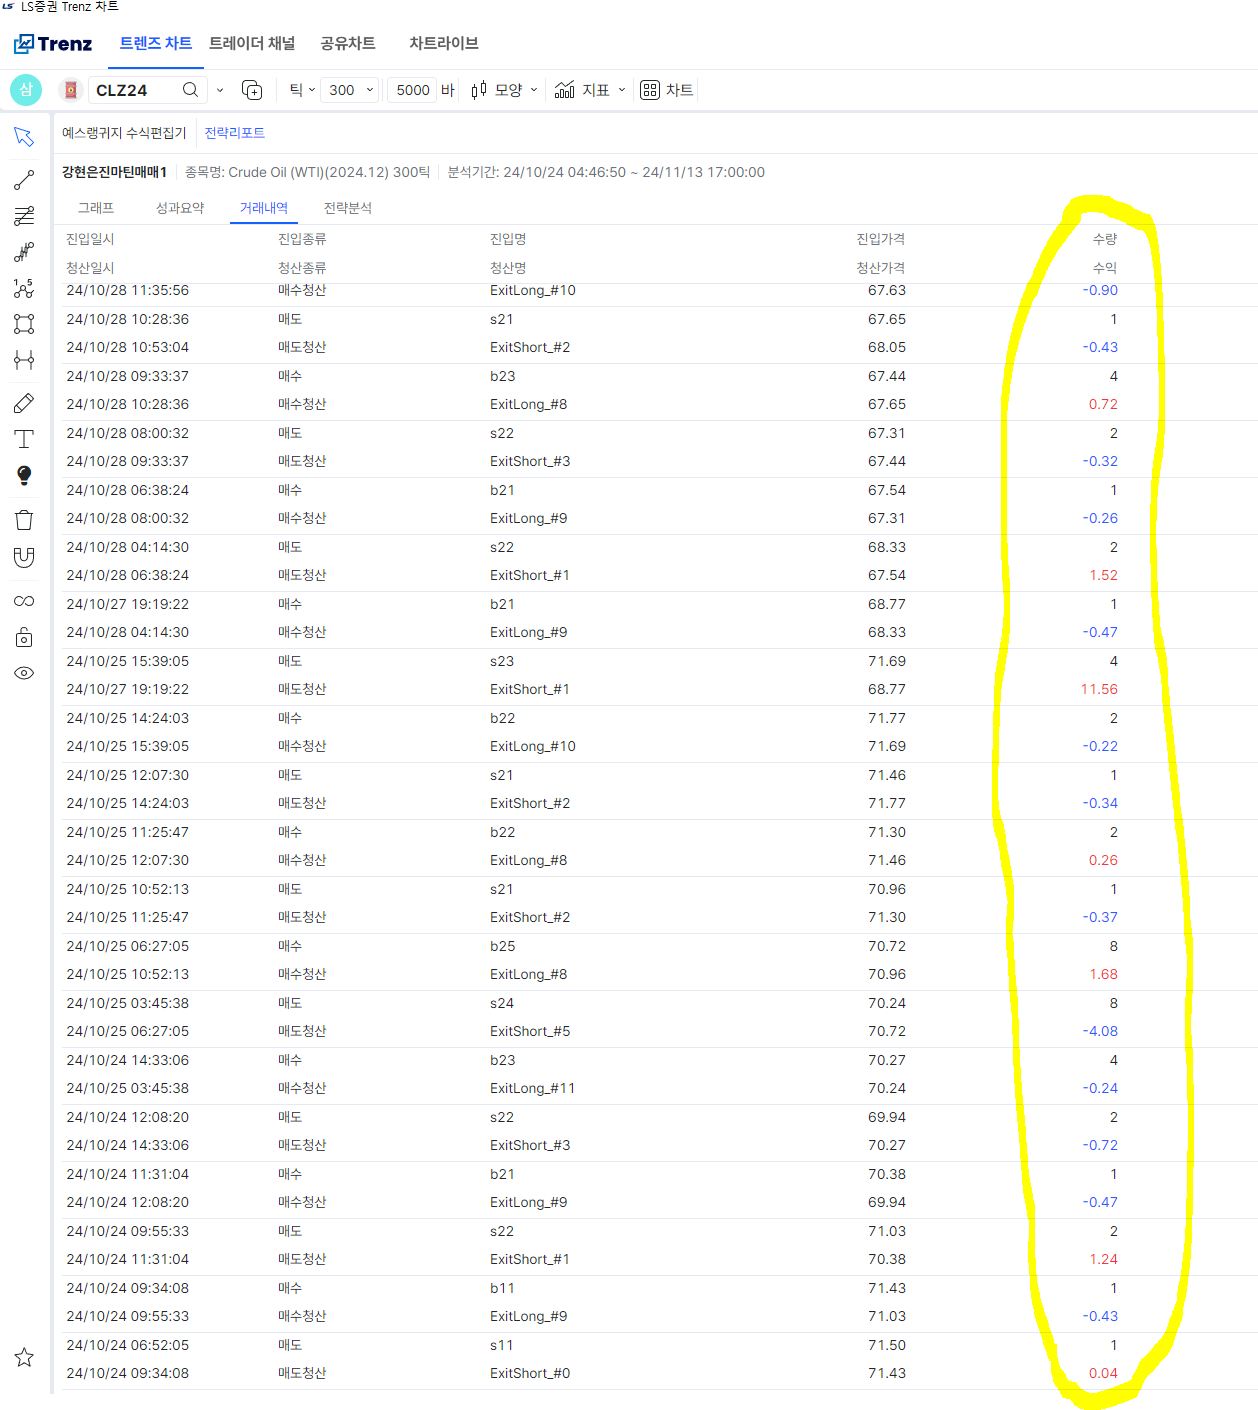Select the rectangle shape tool
Viewport: 1258px width, 1410px height.
coord(24,324)
